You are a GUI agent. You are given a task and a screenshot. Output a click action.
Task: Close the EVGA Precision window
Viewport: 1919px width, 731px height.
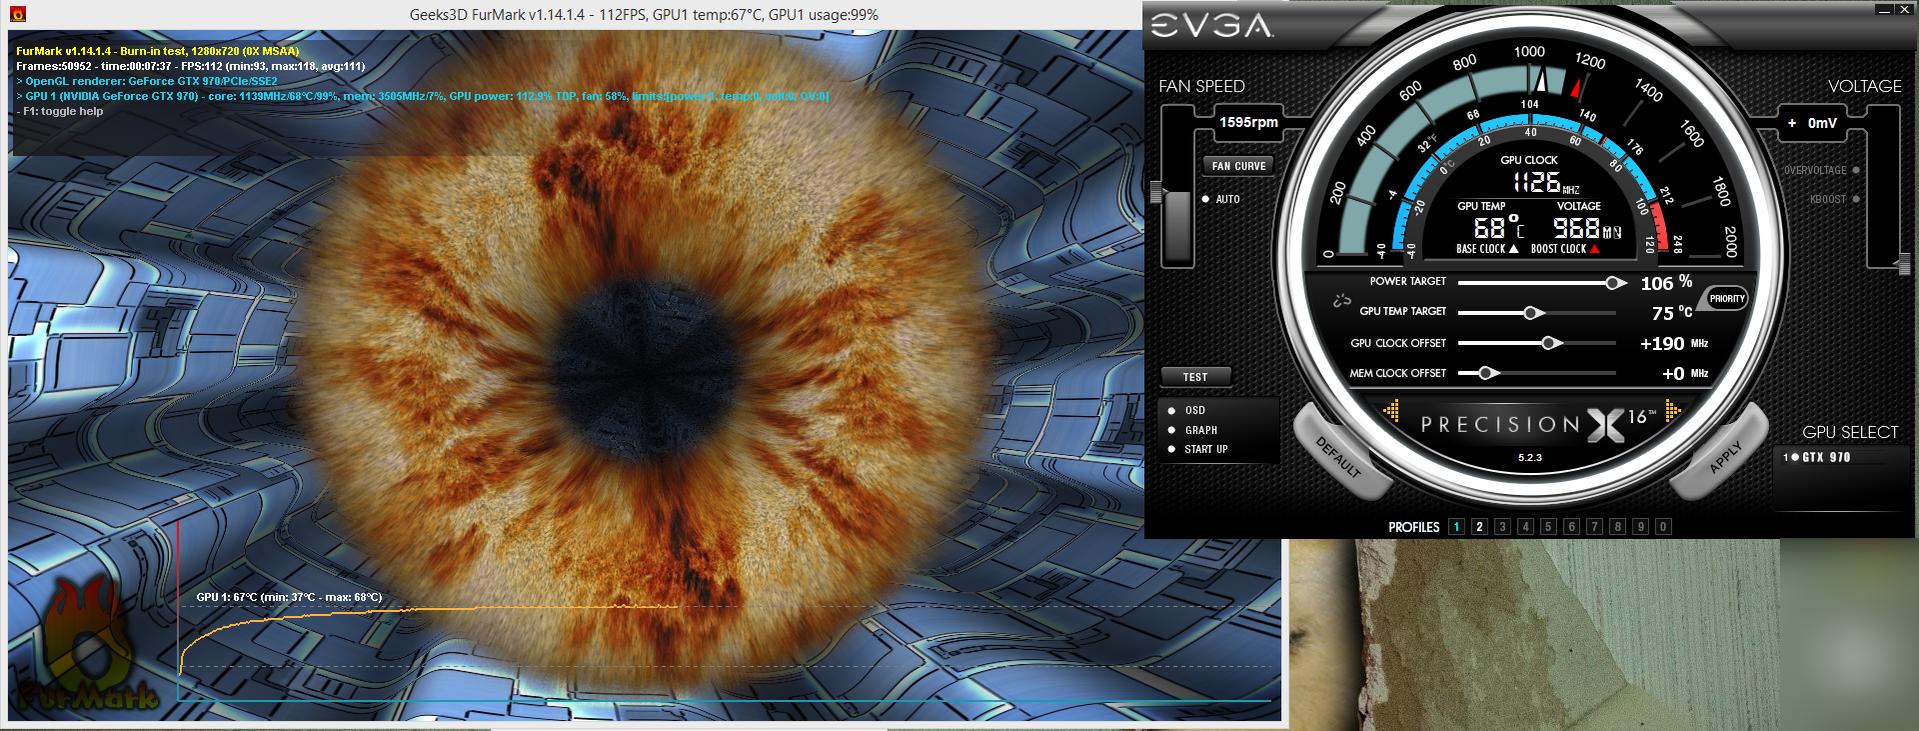tap(1904, 10)
